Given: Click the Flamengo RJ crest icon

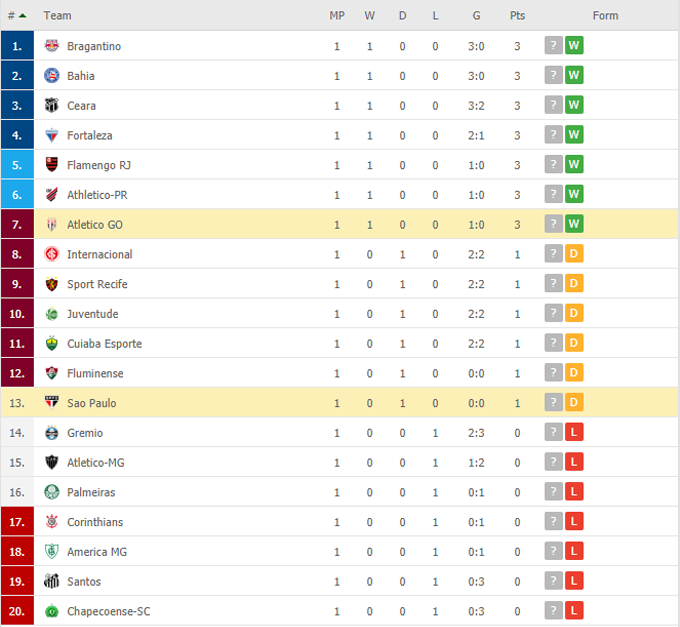Looking at the screenshot, I should [52, 165].
